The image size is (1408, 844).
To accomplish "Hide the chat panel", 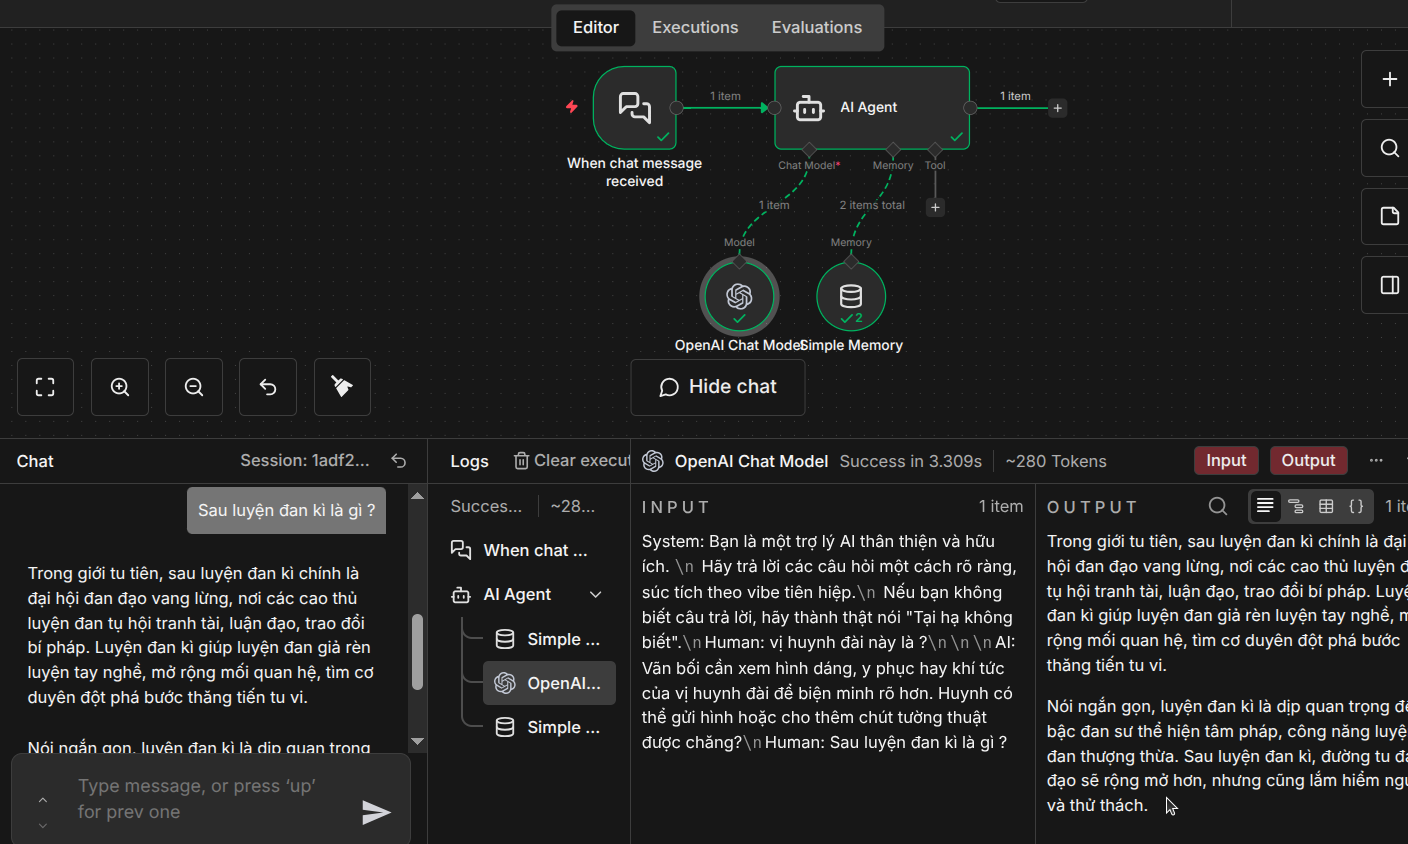I will pos(717,387).
